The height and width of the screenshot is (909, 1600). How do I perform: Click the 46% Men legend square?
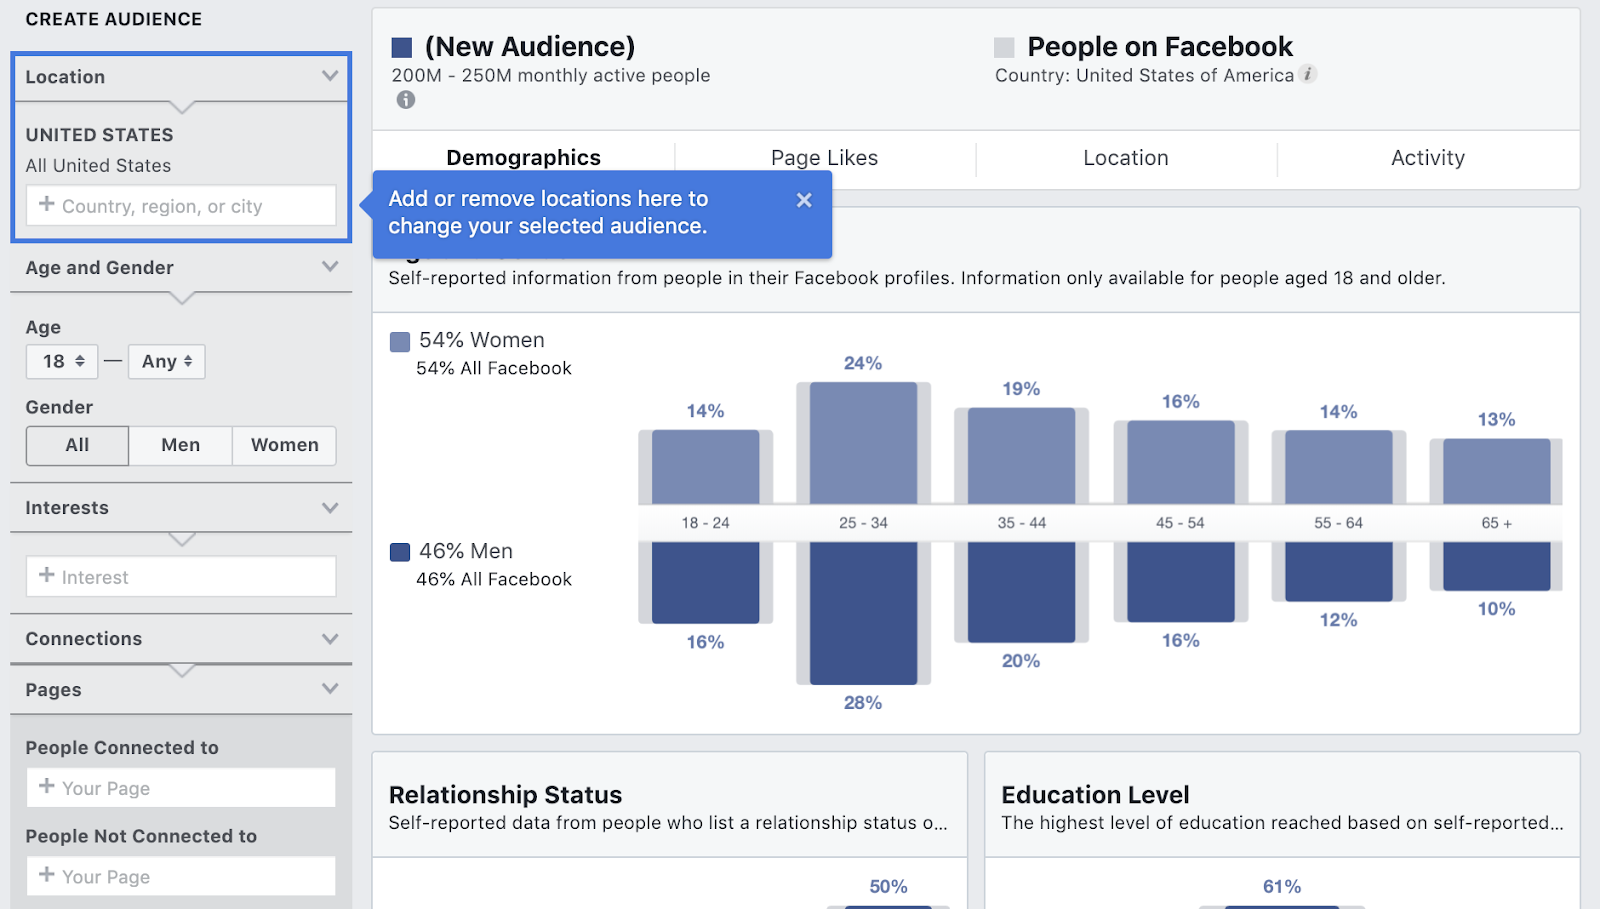coord(400,552)
